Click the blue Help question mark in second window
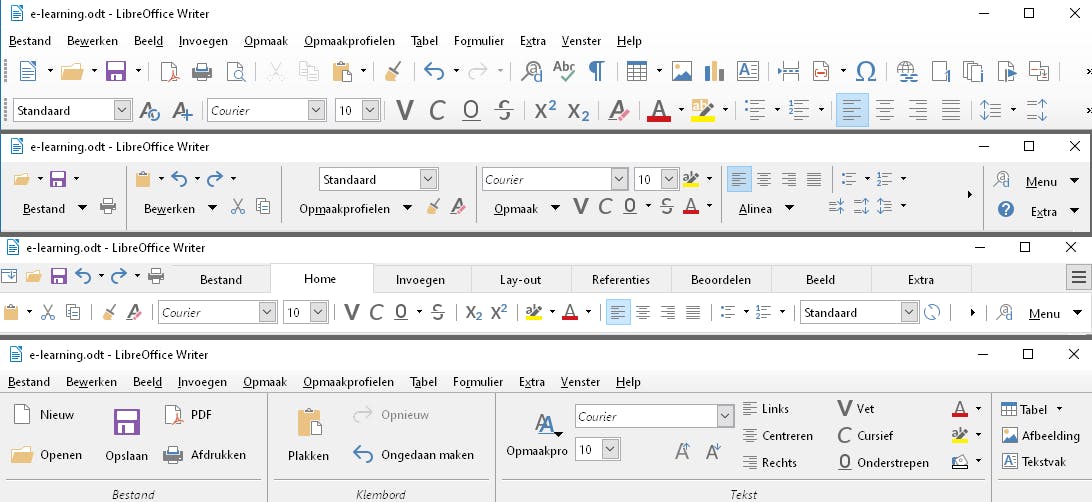 1005,208
